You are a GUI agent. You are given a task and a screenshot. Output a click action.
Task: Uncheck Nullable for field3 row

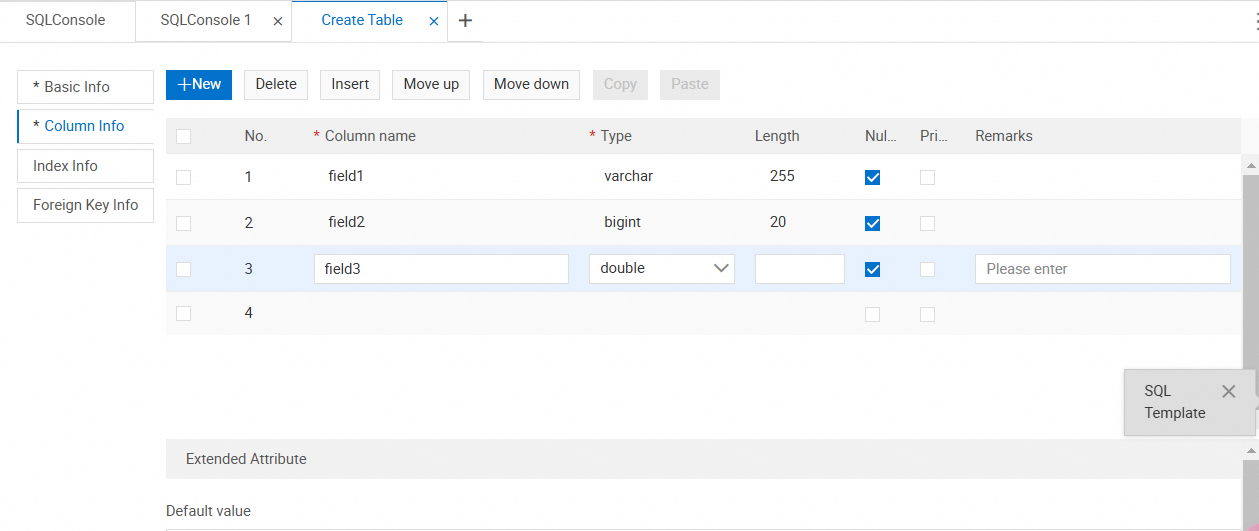(x=872, y=269)
